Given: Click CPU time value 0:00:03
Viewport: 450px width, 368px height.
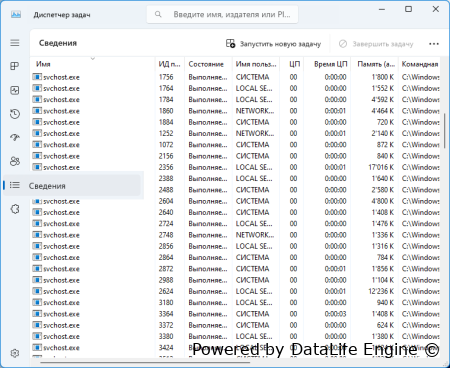Looking at the screenshot, I should coord(335,314).
